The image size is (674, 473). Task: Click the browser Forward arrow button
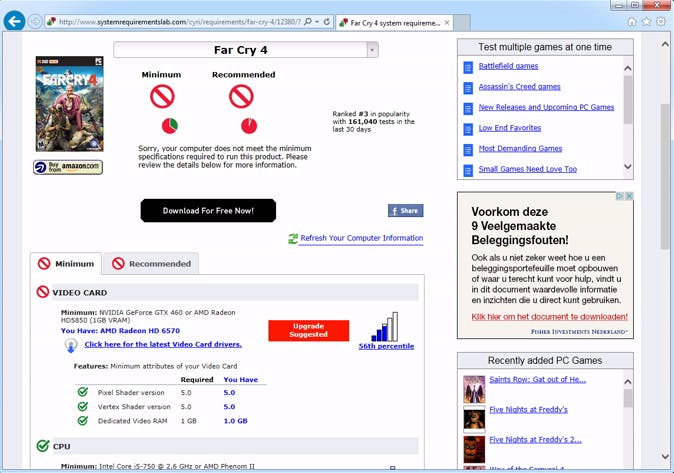35,21
